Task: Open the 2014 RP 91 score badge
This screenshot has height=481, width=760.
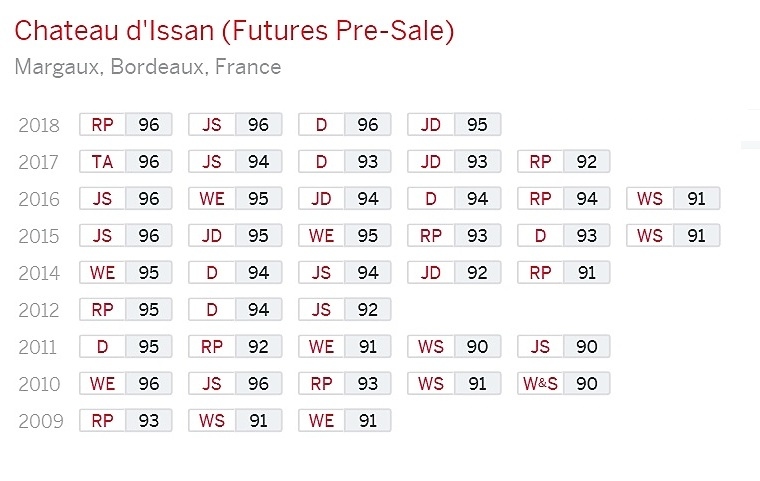Action: point(564,273)
